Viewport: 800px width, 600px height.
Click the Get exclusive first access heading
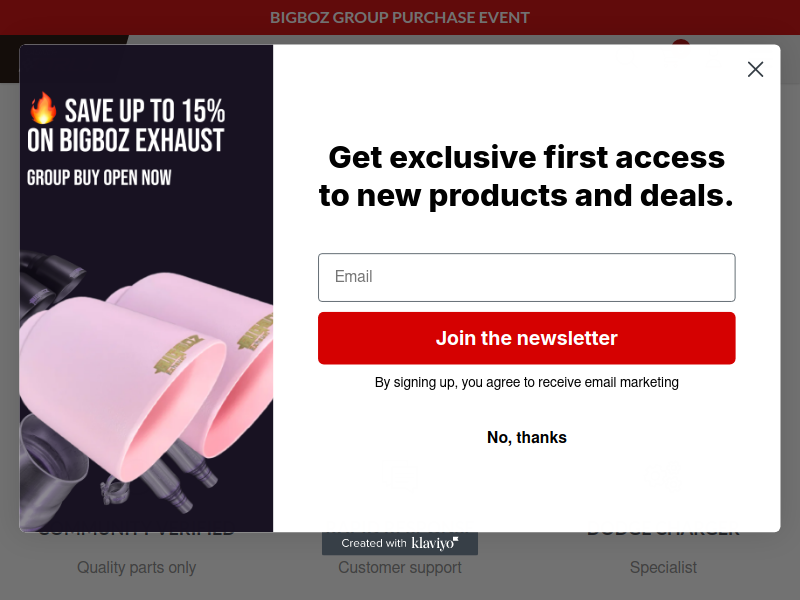click(527, 176)
